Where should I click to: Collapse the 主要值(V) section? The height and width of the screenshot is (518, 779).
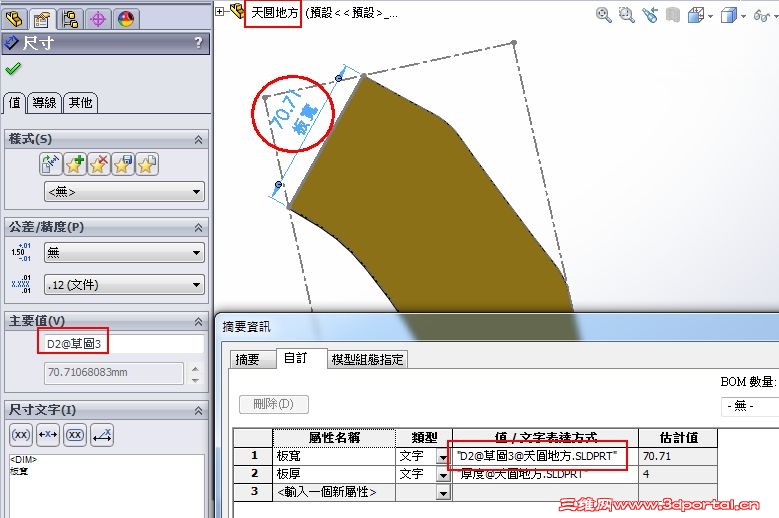(198, 321)
